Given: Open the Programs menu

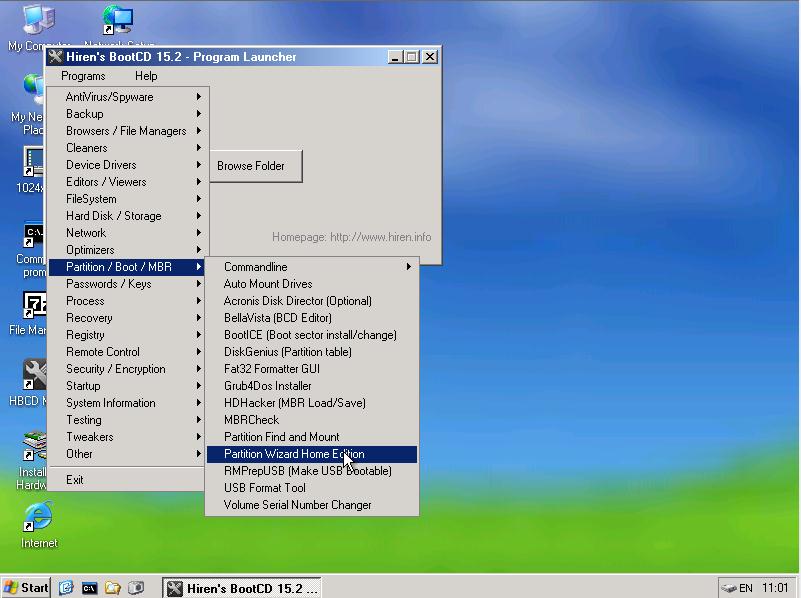Looking at the screenshot, I should coord(83,76).
